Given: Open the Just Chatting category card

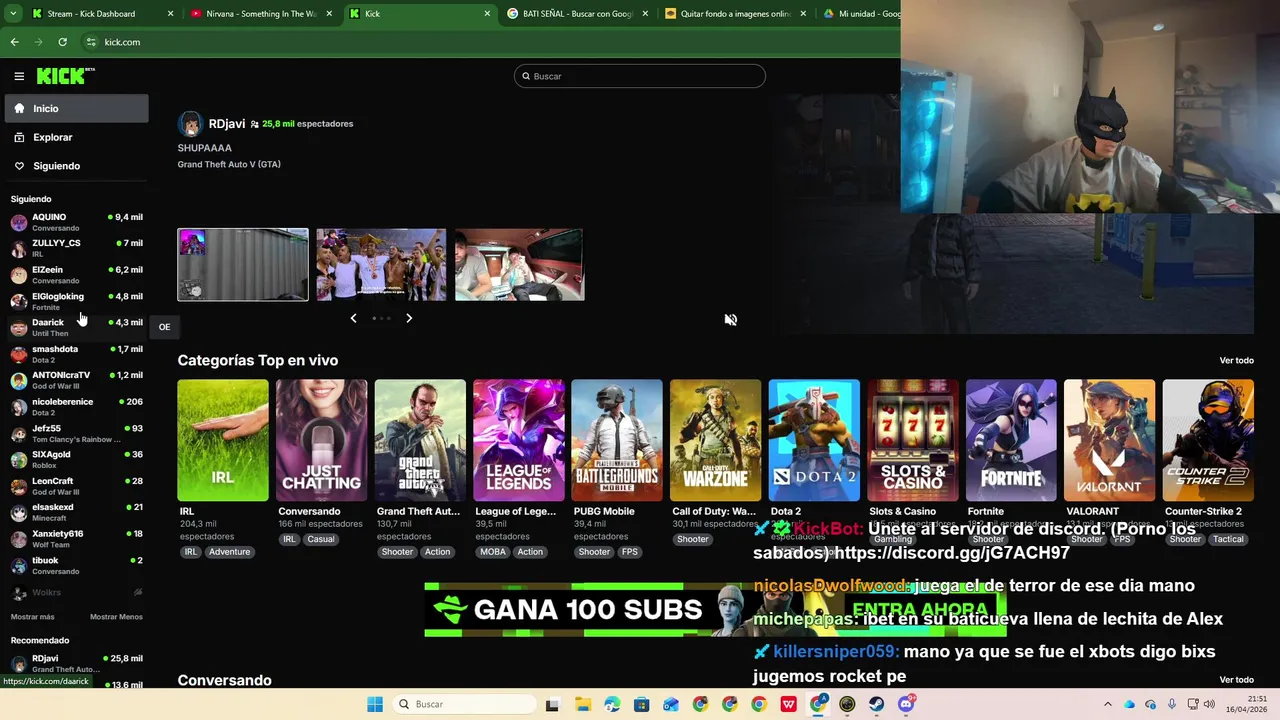Looking at the screenshot, I should pyautogui.click(x=321, y=440).
